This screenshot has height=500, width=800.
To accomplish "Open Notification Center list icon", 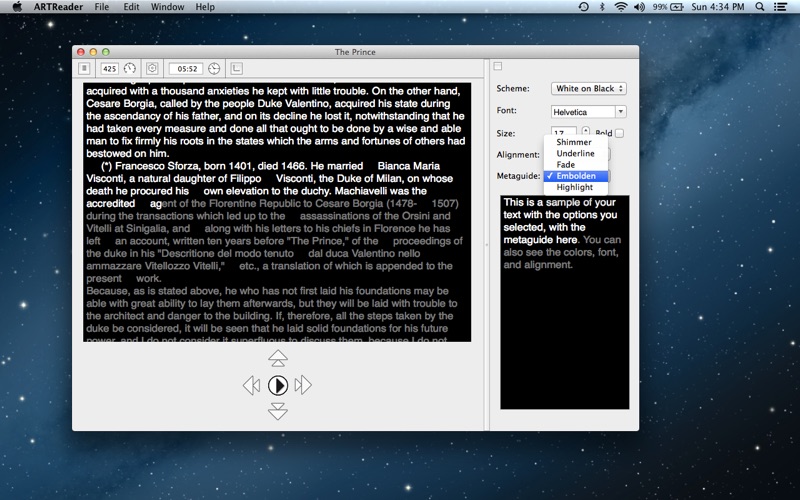I will click(x=780, y=7).
